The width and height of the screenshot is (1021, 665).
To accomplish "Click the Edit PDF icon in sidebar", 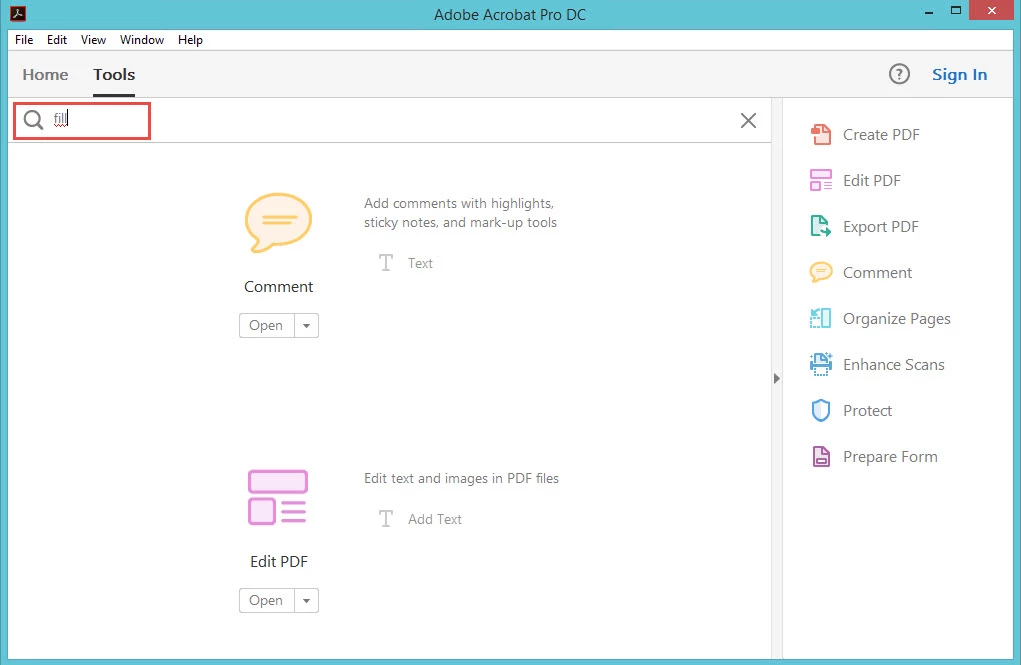I will coord(820,180).
